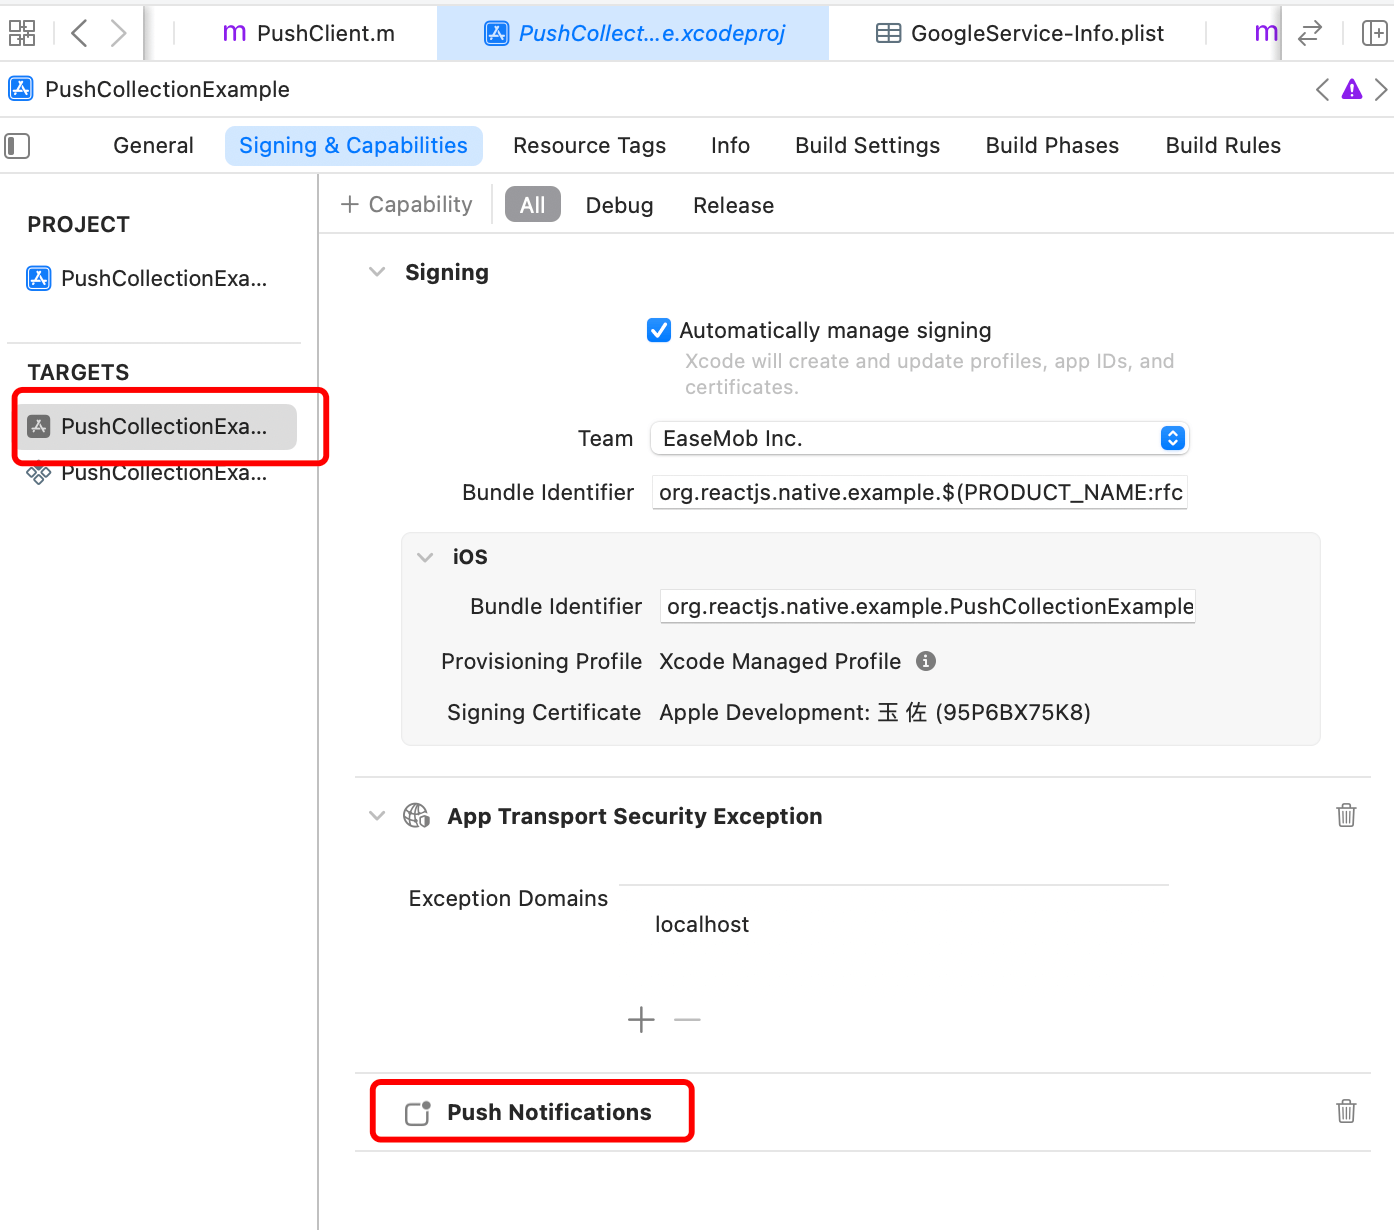The width and height of the screenshot is (1394, 1230).
Task: Hide the project and targets sidebar
Action: [18, 146]
